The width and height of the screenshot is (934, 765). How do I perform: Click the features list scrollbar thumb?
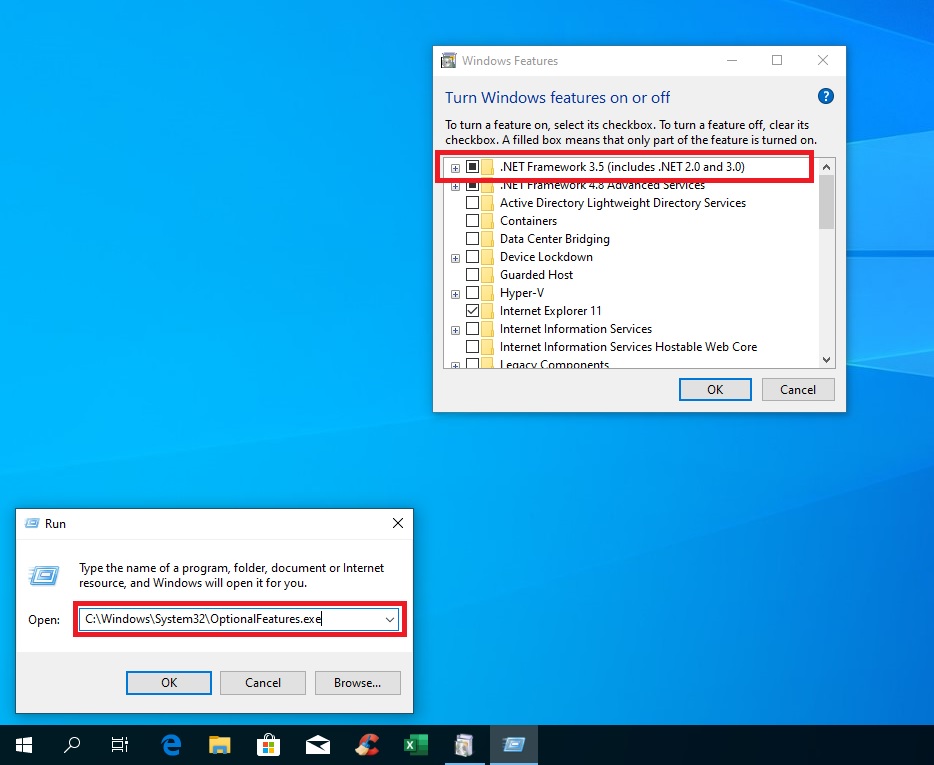tap(826, 203)
